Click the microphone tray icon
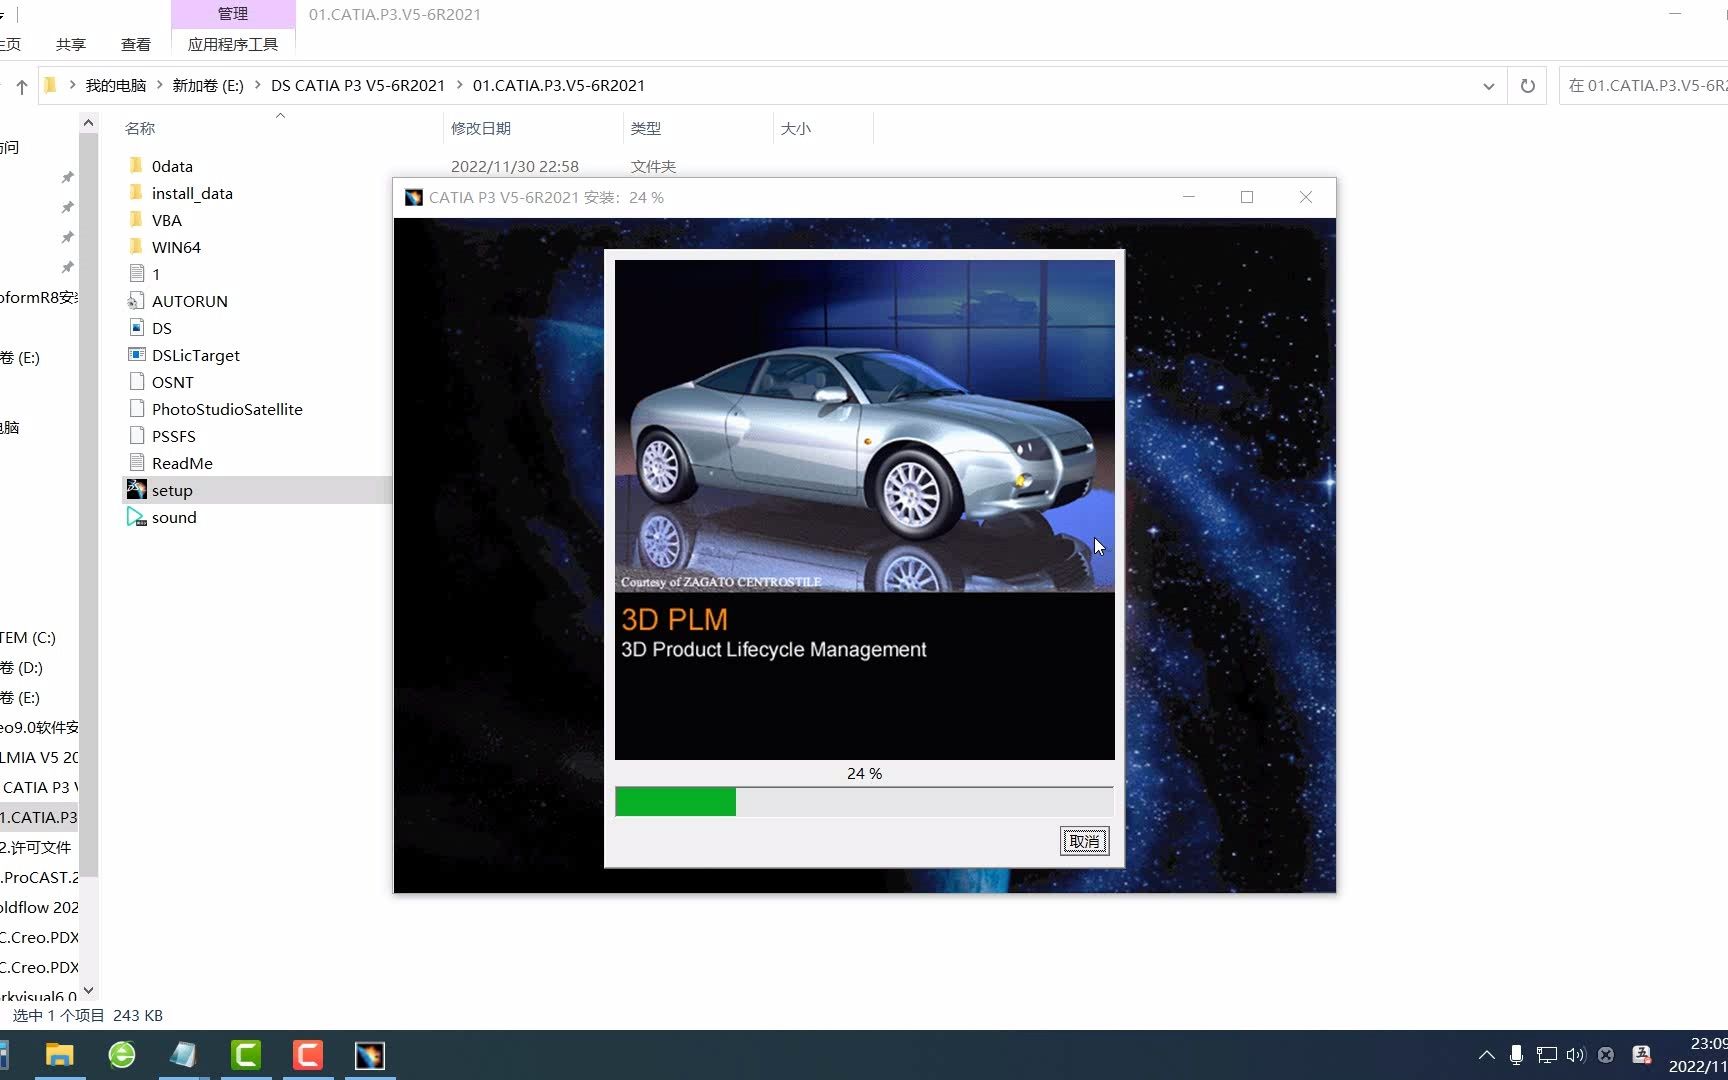The image size is (1728, 1080). [1516, 1055]
